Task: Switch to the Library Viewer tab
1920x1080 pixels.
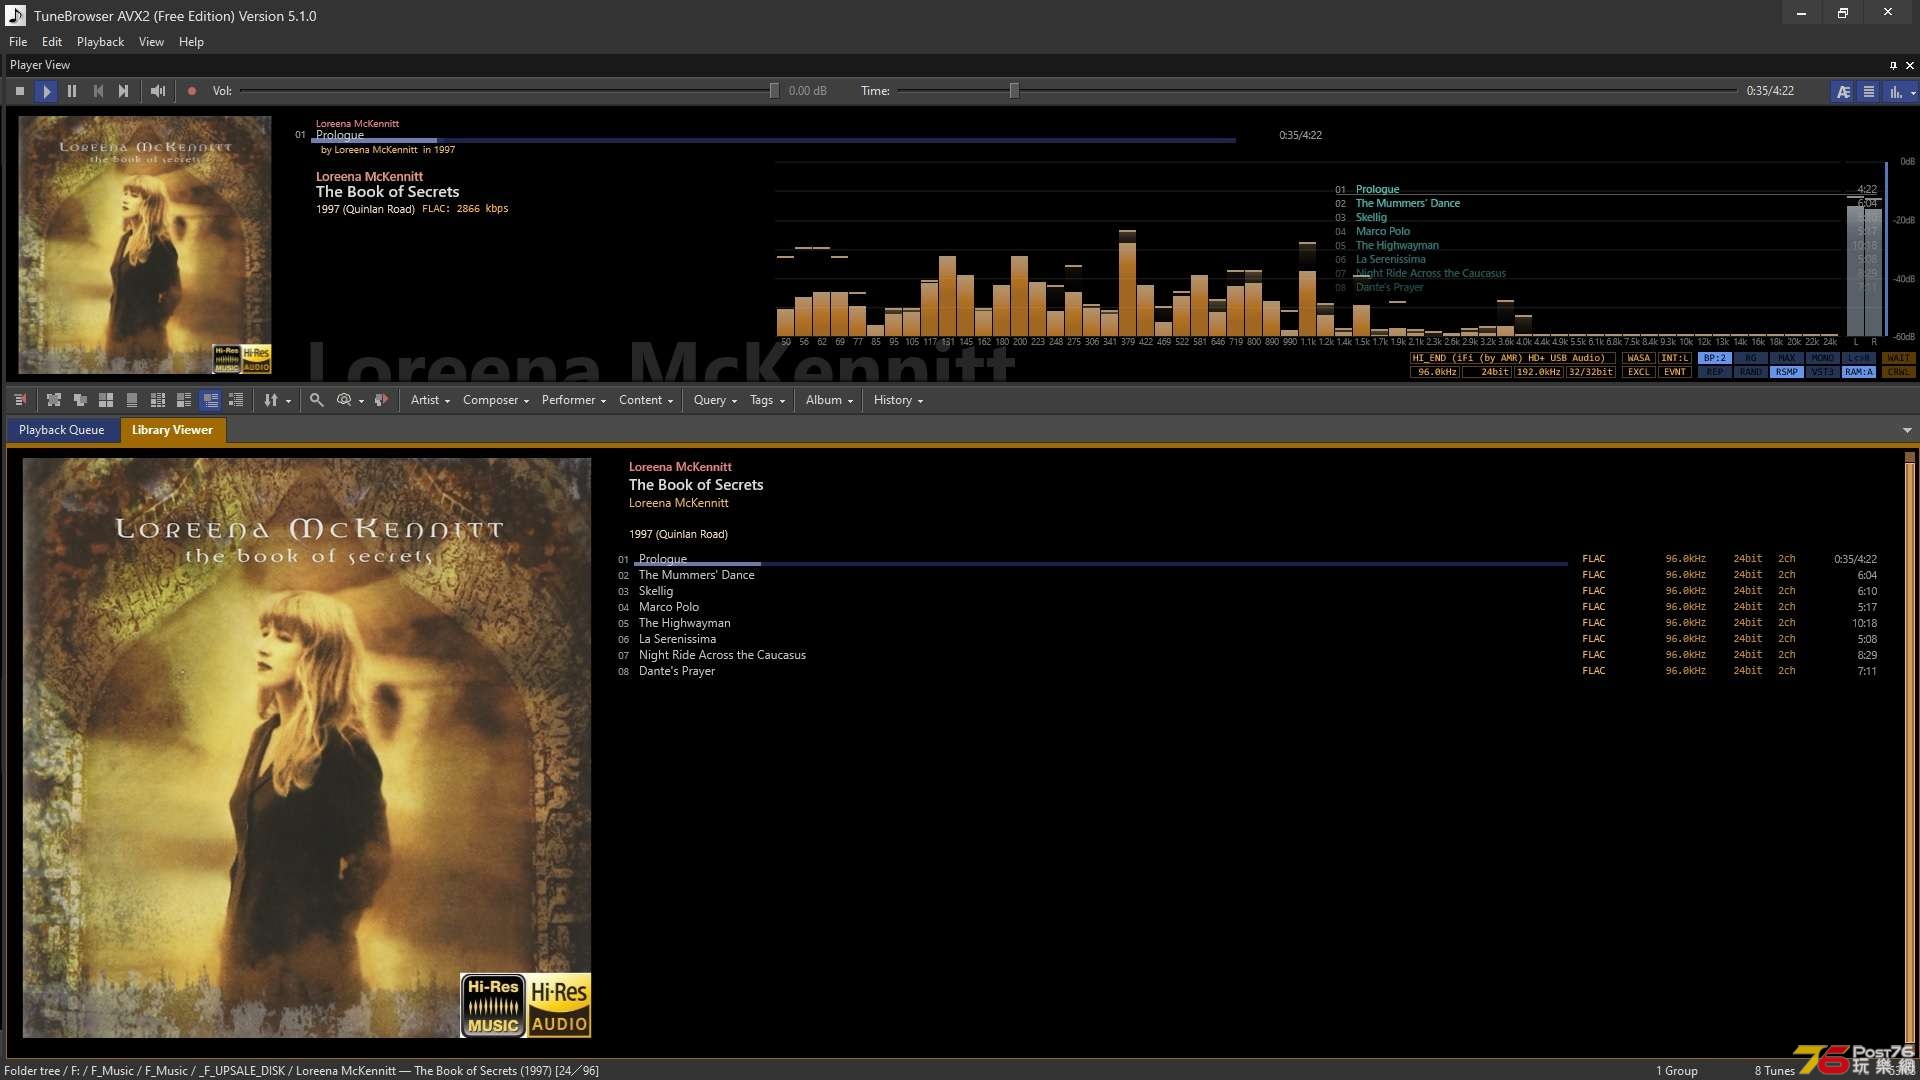Action: [x=172, y=430]
